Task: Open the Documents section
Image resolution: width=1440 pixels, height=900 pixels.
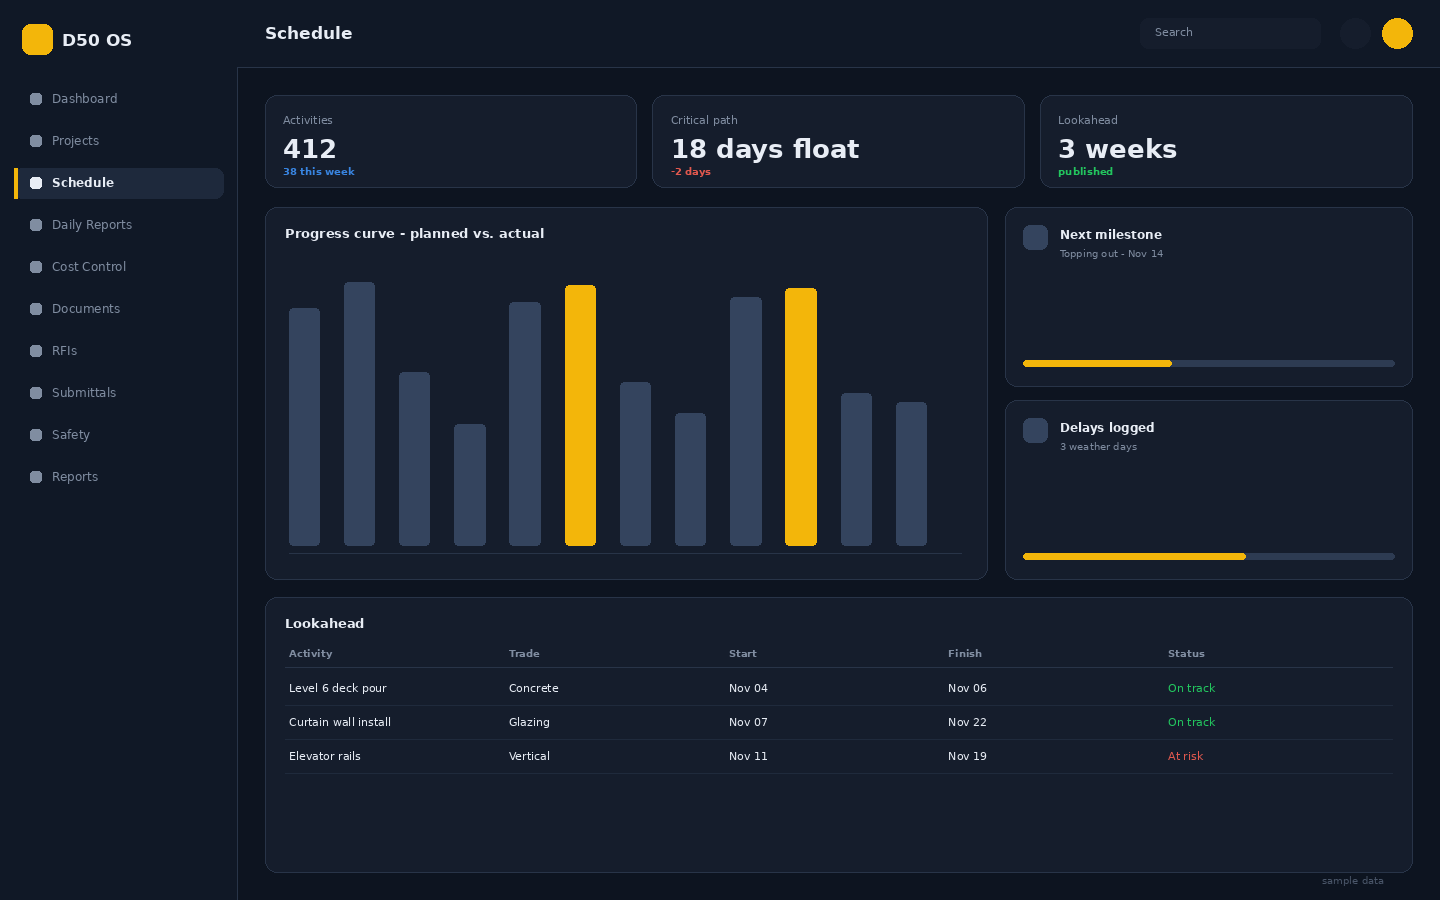Action: [119, 309]
